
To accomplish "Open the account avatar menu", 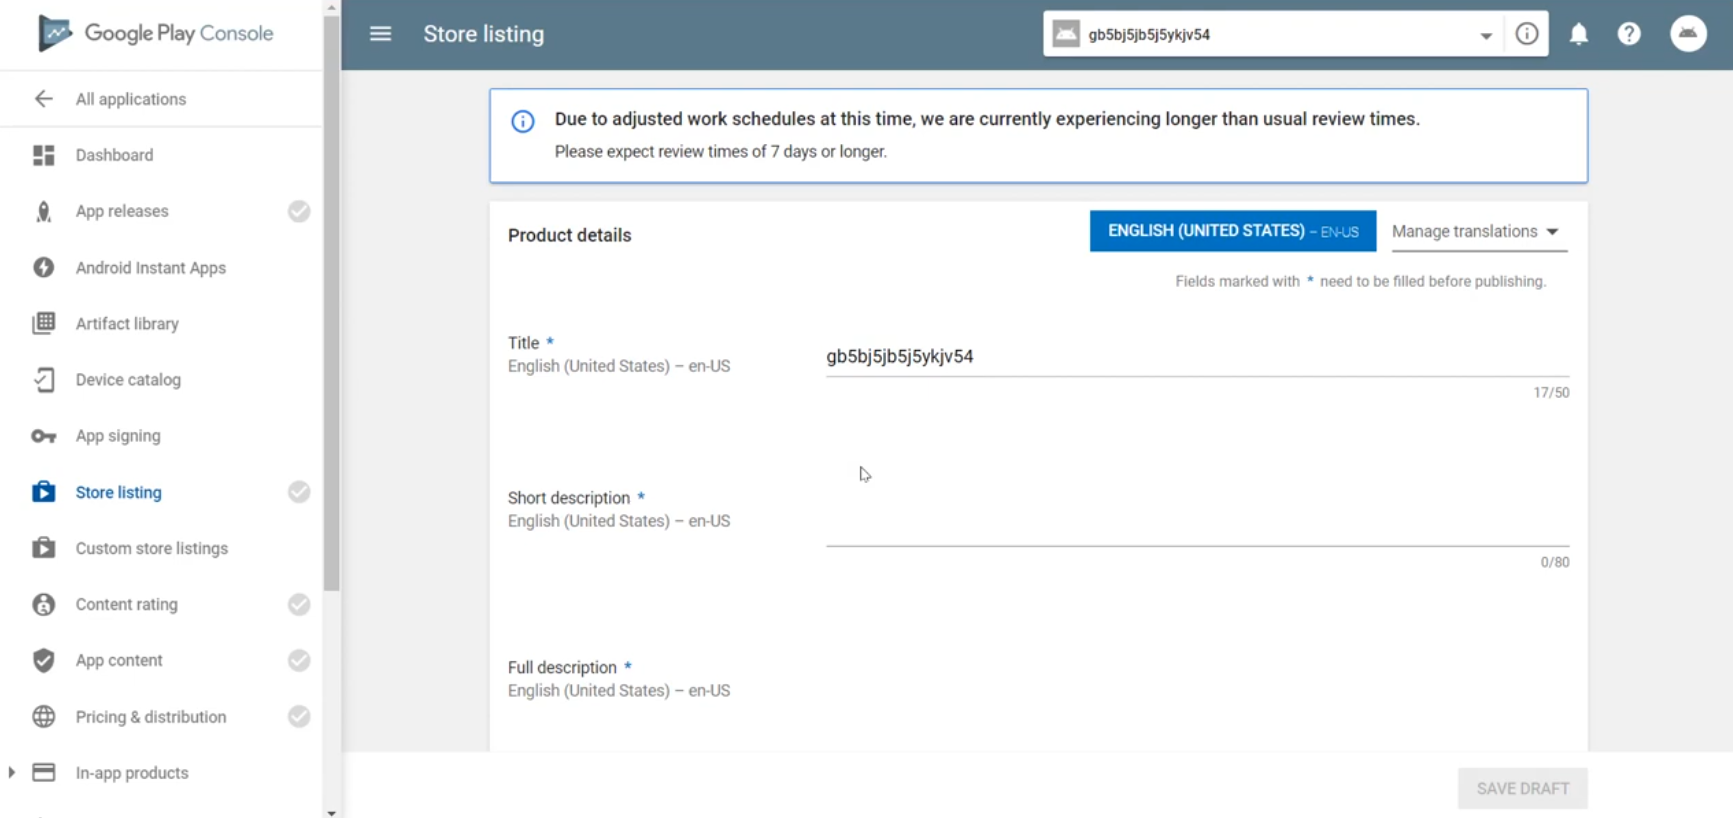I will (1688, 34).
